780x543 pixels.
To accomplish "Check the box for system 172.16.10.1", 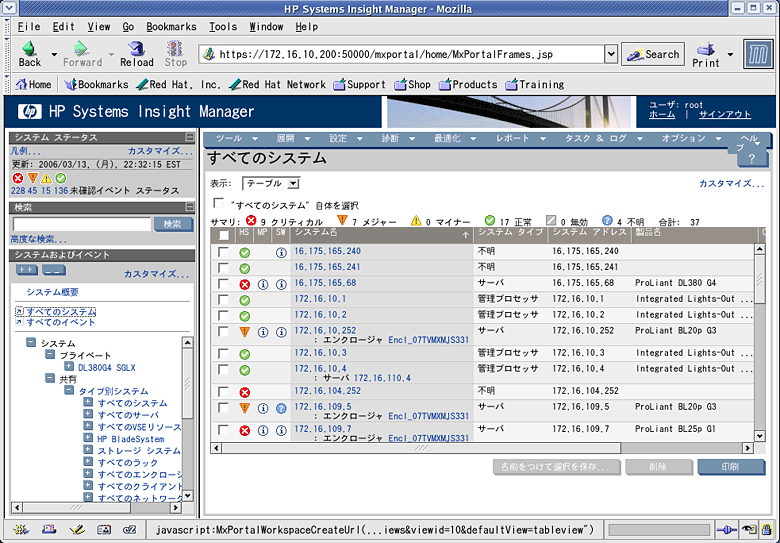I will (223, 300).
